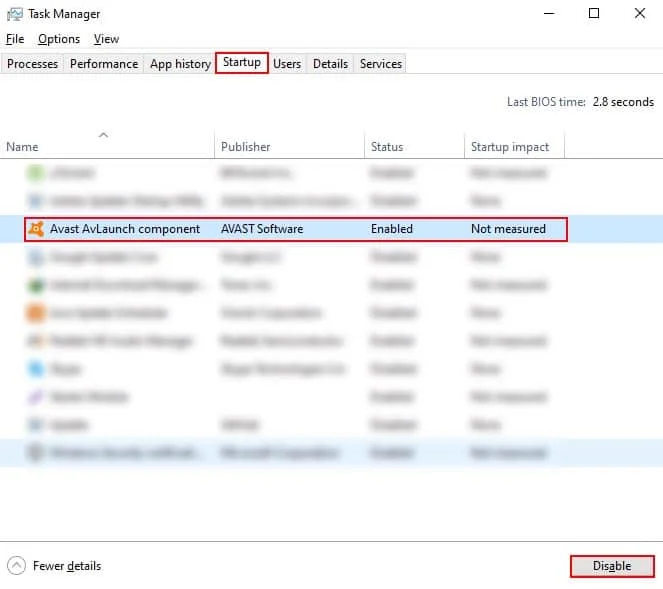Image resolution: width=663 pixels, height=589 pixels.
Task: Go to the App history tab
Action: point(180,64)
